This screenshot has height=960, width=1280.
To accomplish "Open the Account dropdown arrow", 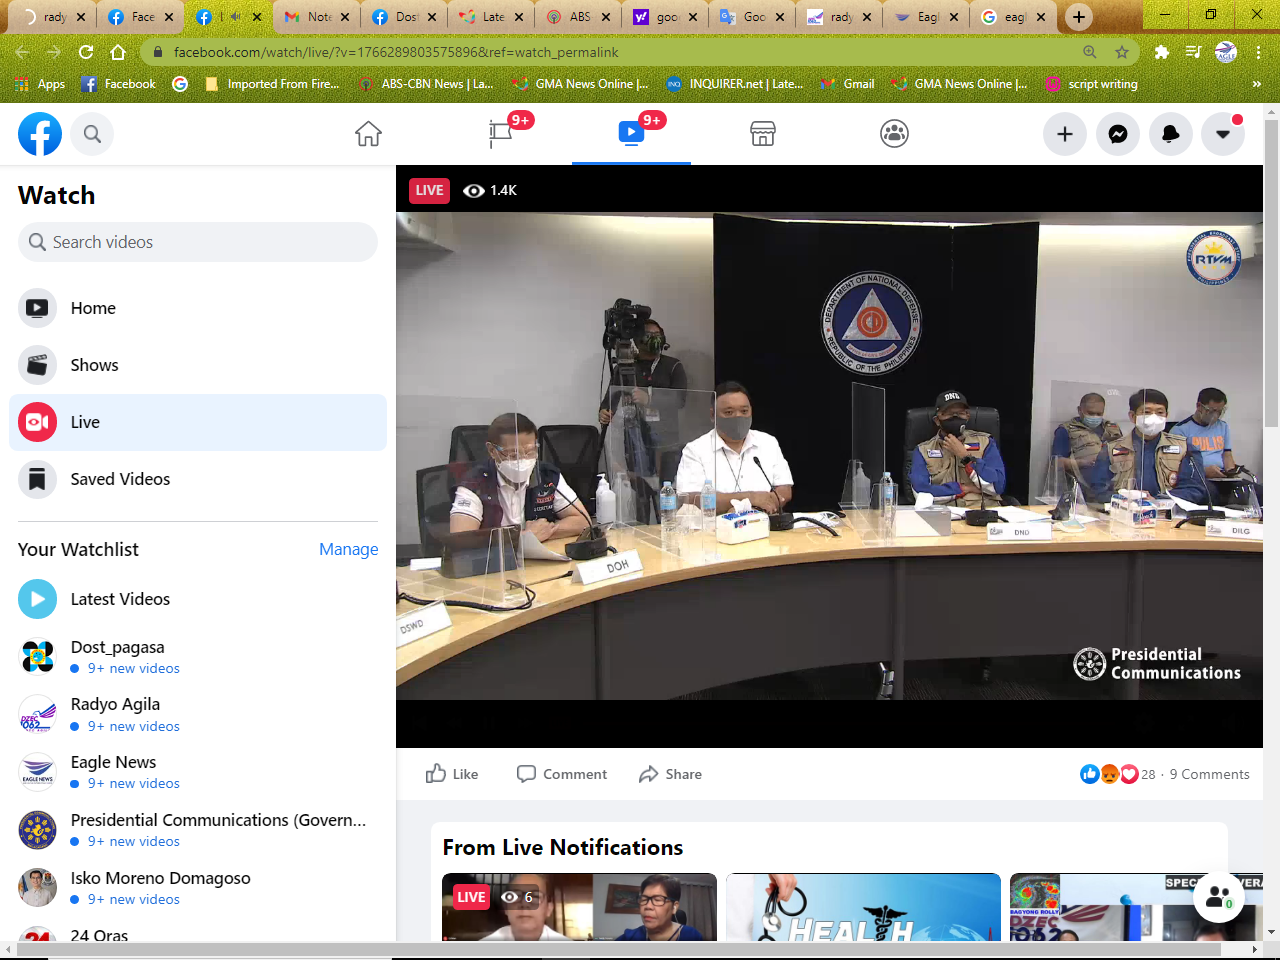I will [1222, 134].
